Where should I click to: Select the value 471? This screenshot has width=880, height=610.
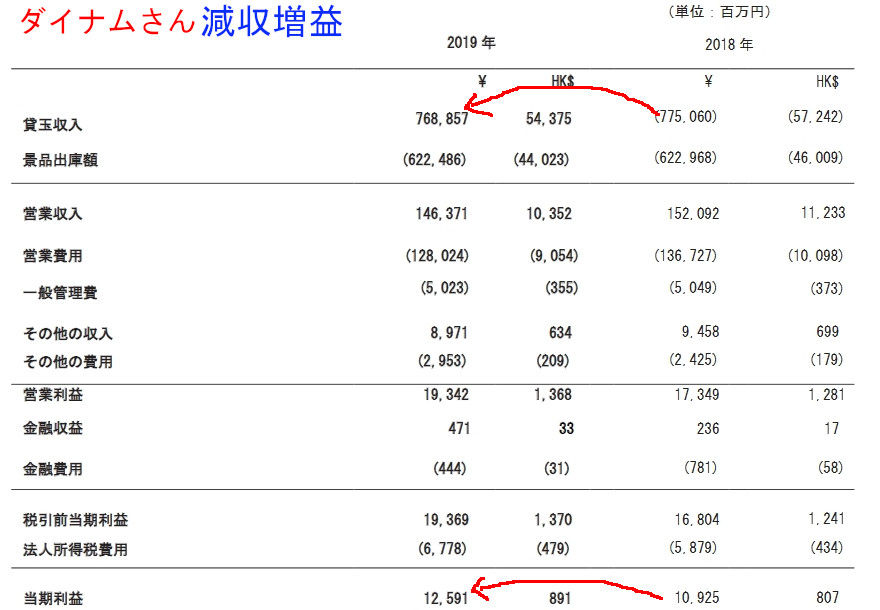pos(459,428)
